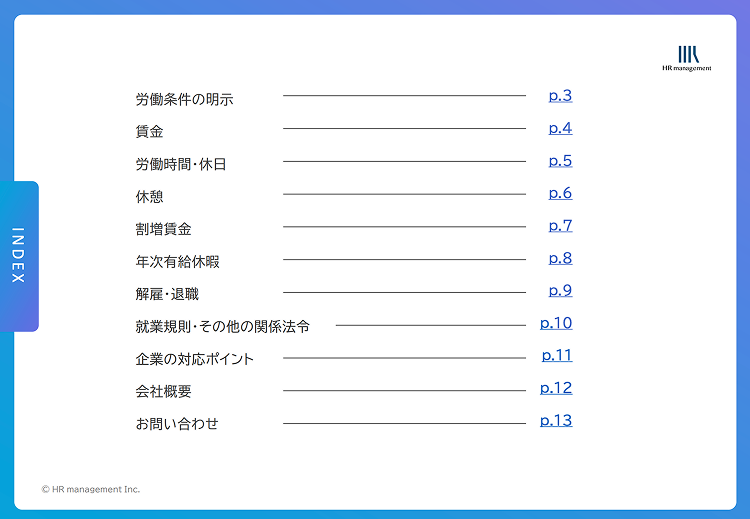Follow the p.4 link for 賃金
Screen dimensions: 750x519
pos(560,129)
